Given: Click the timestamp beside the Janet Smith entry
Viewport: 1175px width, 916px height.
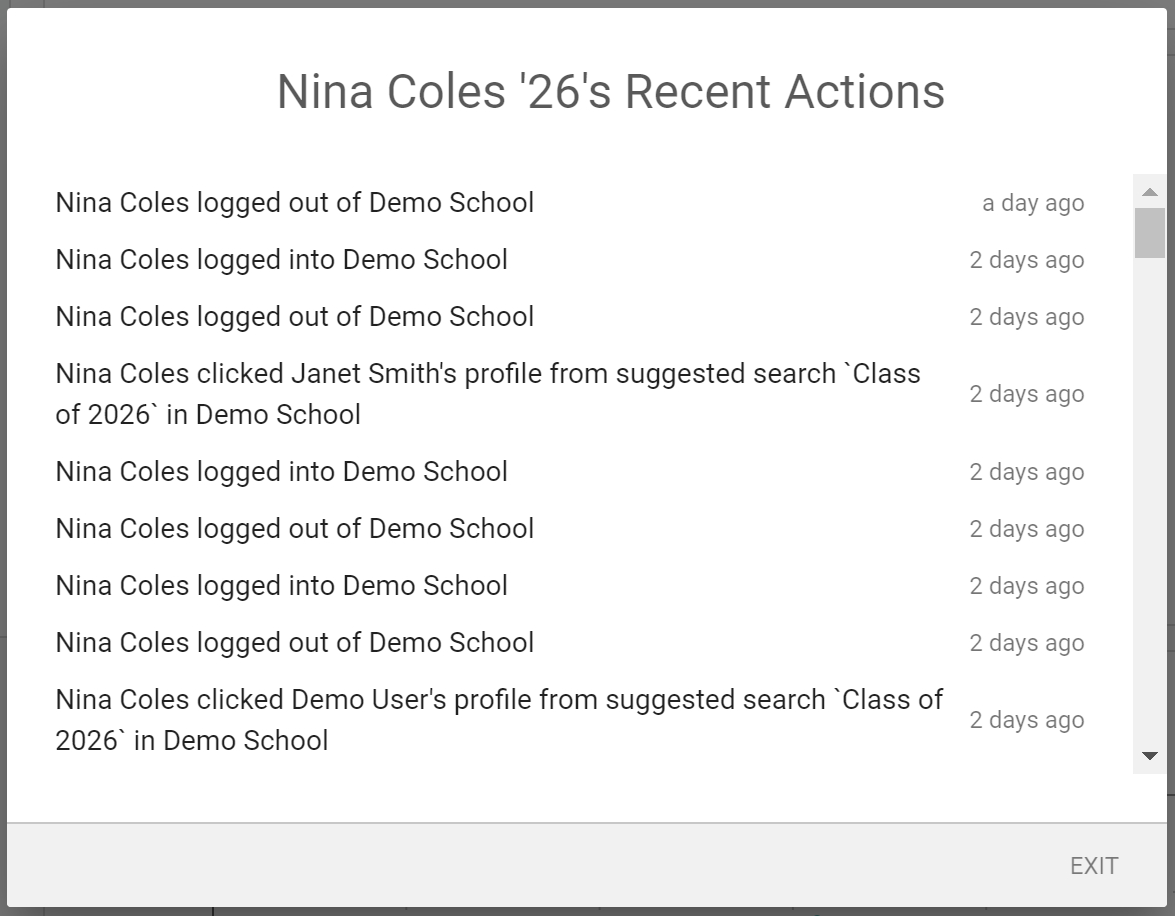Looking at the screenshot, I should [1026, 394].
